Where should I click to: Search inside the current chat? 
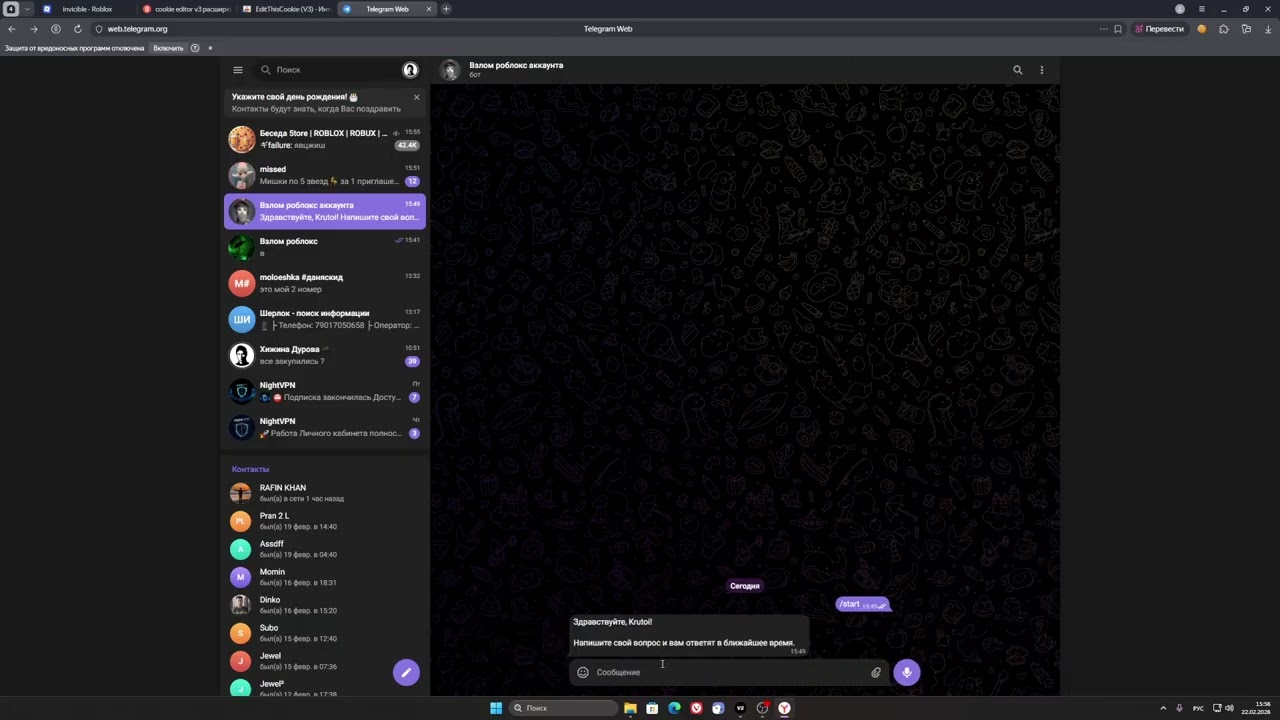[1018, 70]
